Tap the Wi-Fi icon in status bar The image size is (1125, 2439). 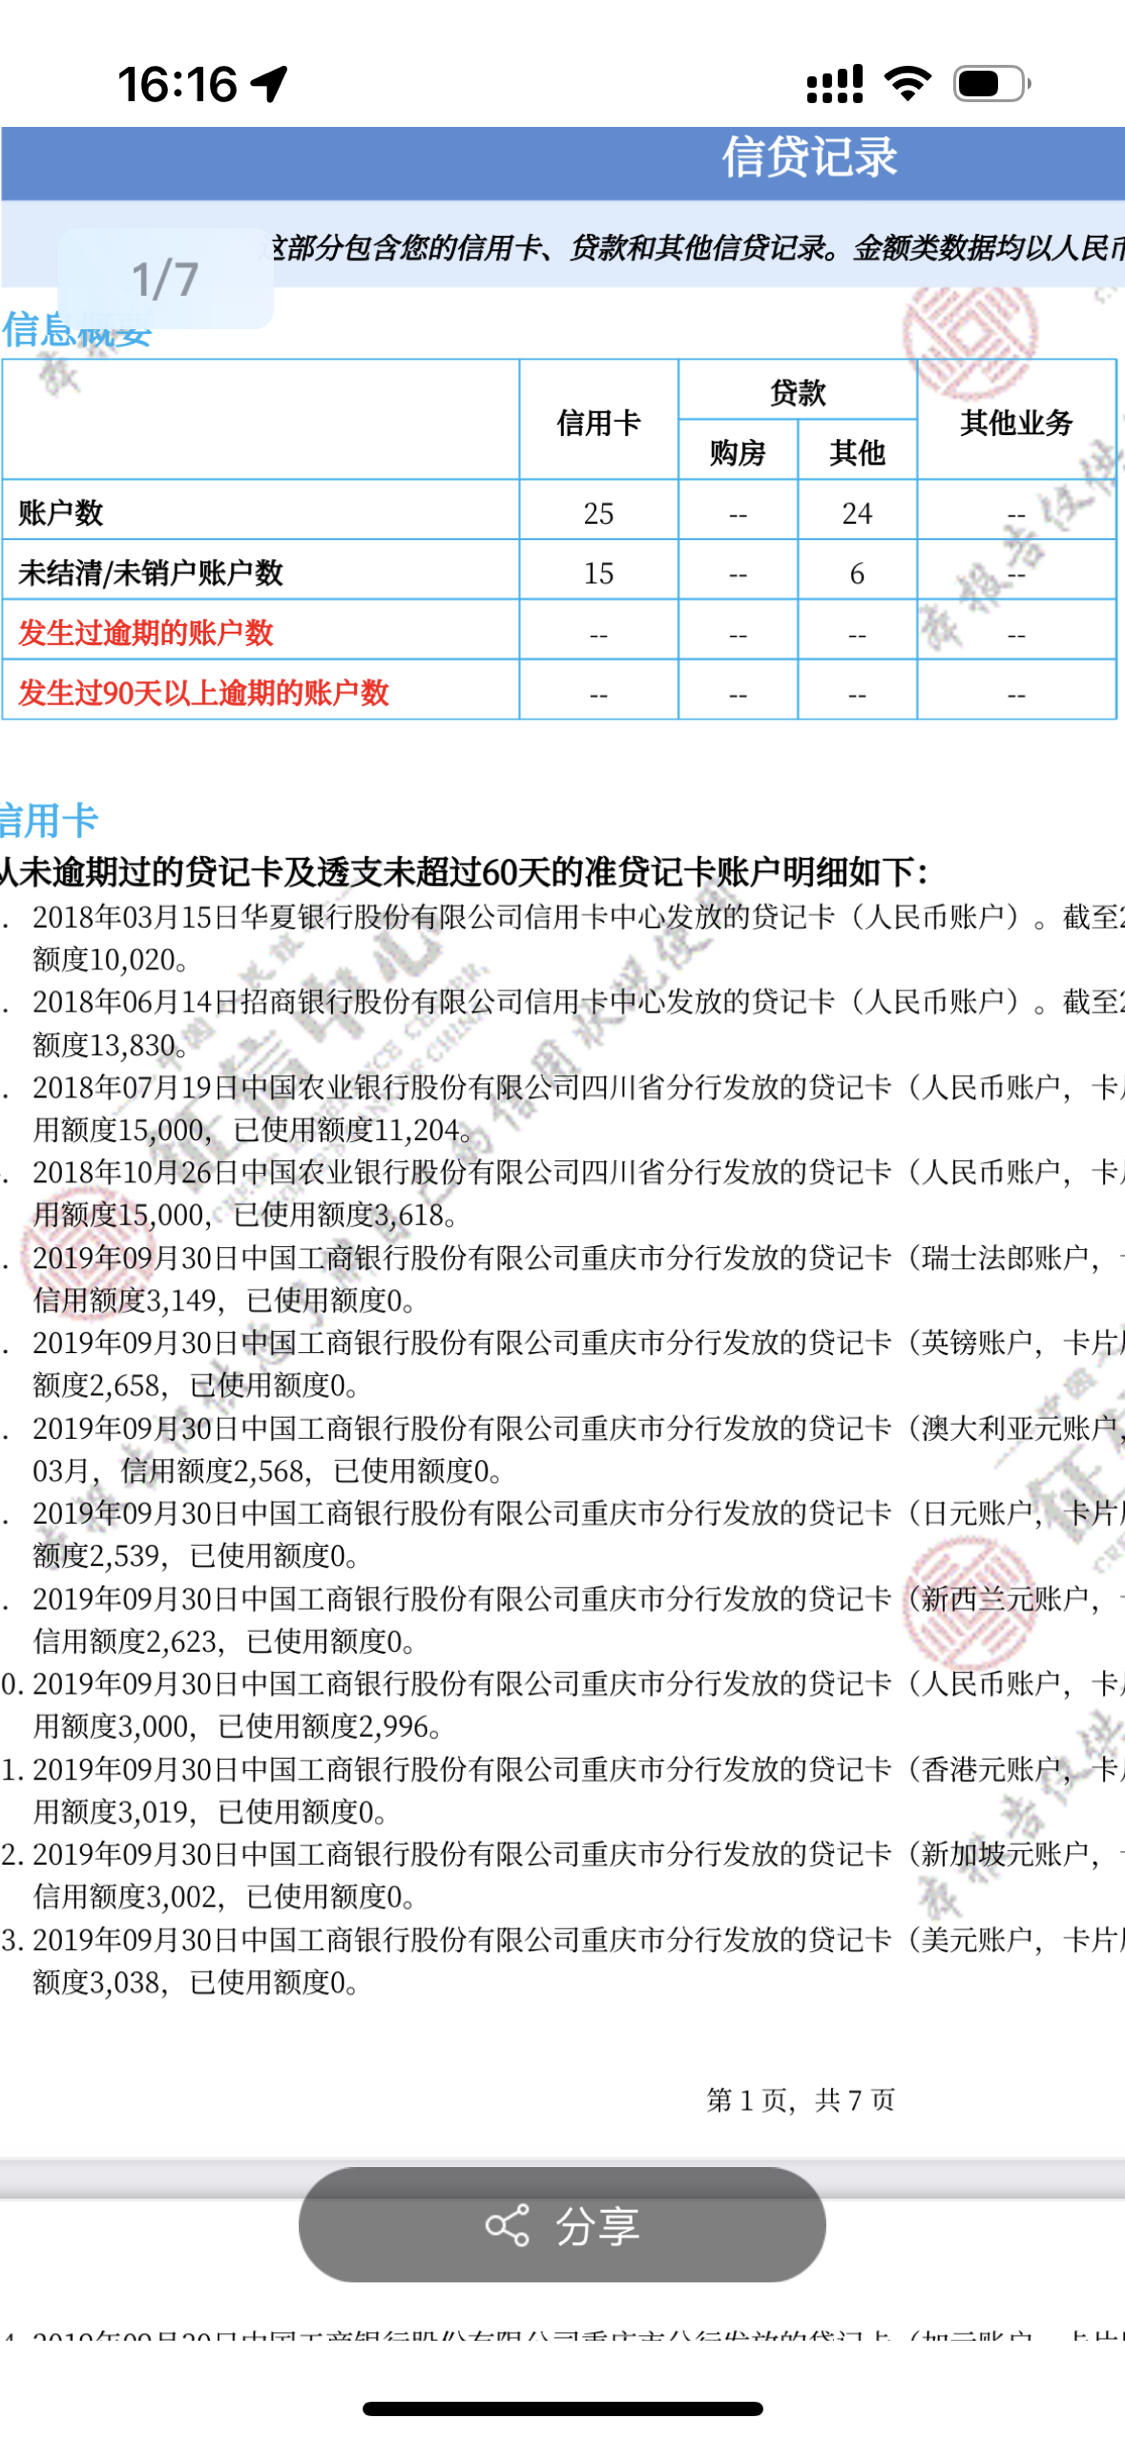point(909,84)
